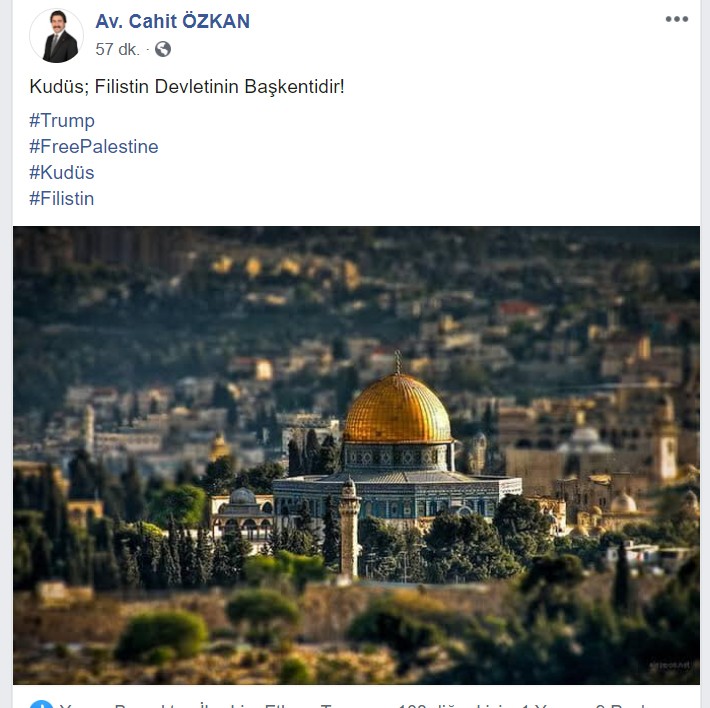Select the post text about Kudüs

pyautogui.click(x=187, y=86)
